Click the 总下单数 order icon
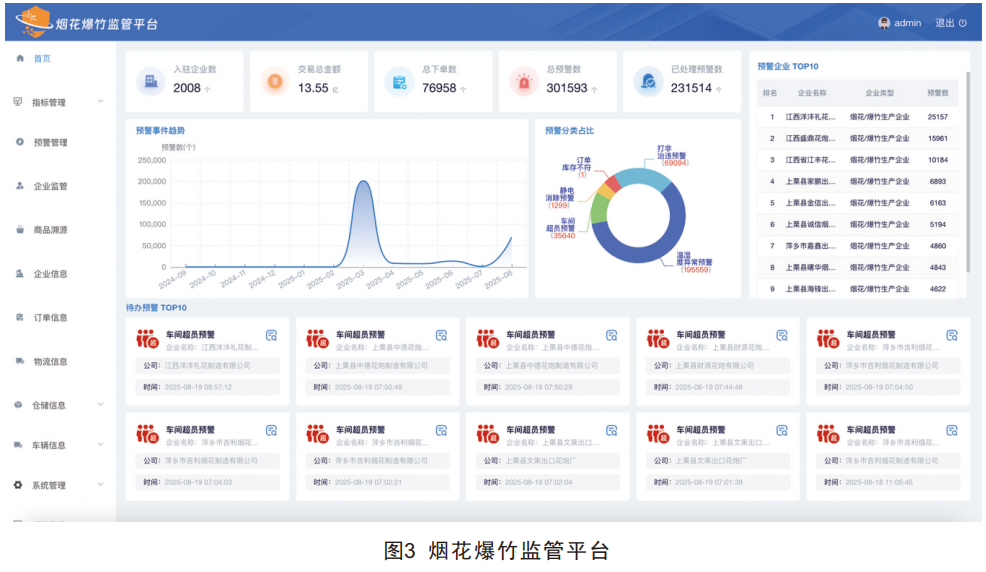 click(x=400, y=81)
